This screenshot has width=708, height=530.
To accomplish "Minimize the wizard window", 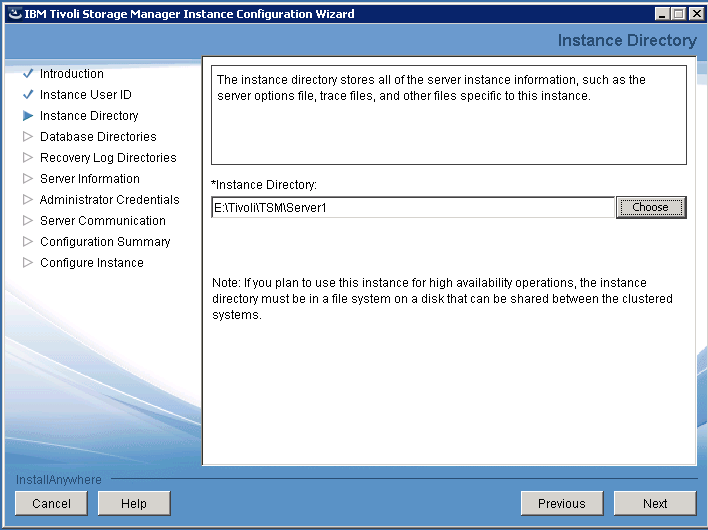I will coord(662,14).
